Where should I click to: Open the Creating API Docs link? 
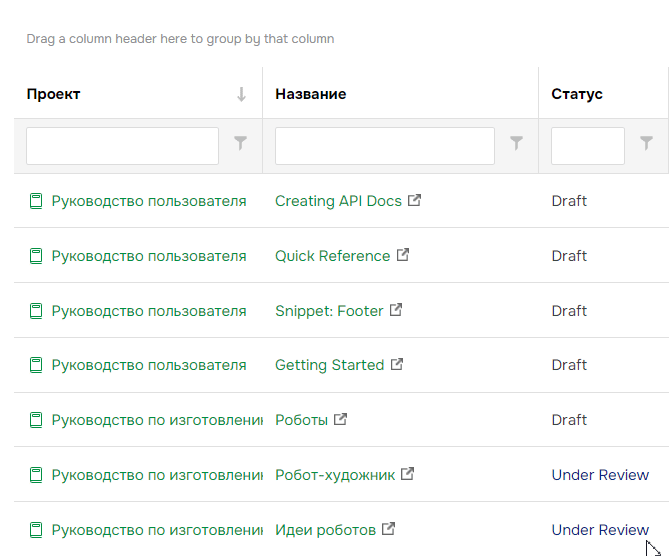pos(338,201)
